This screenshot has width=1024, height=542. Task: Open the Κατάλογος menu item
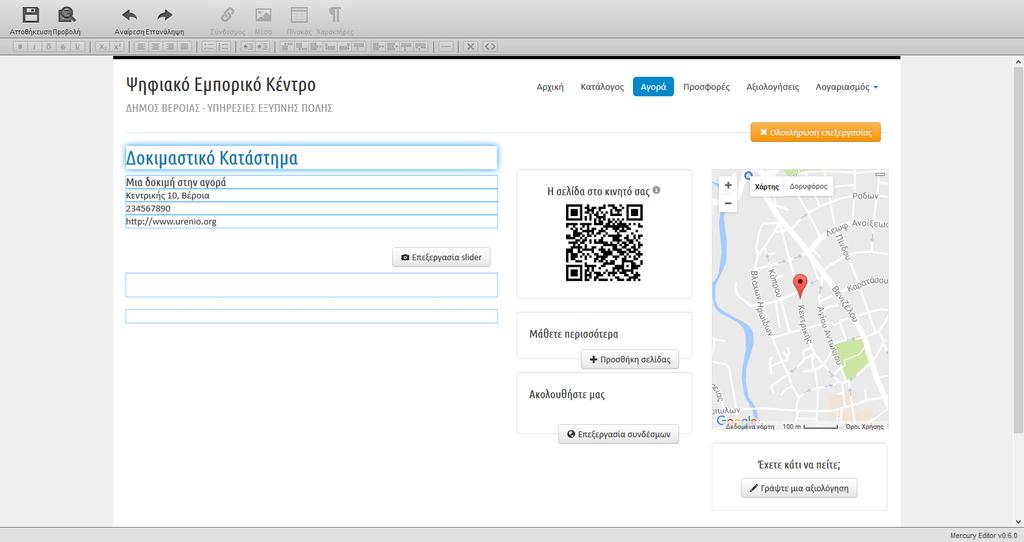pos(602,87)
